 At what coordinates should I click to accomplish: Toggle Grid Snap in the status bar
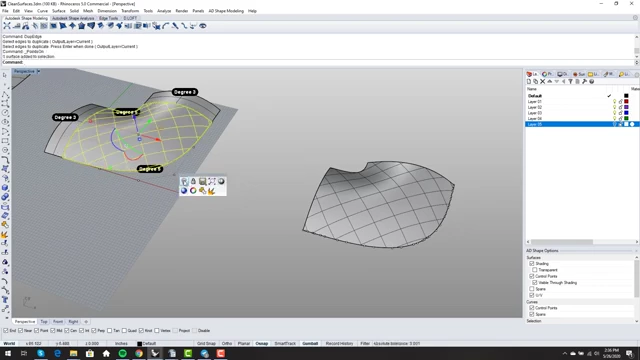coord(206,344)
